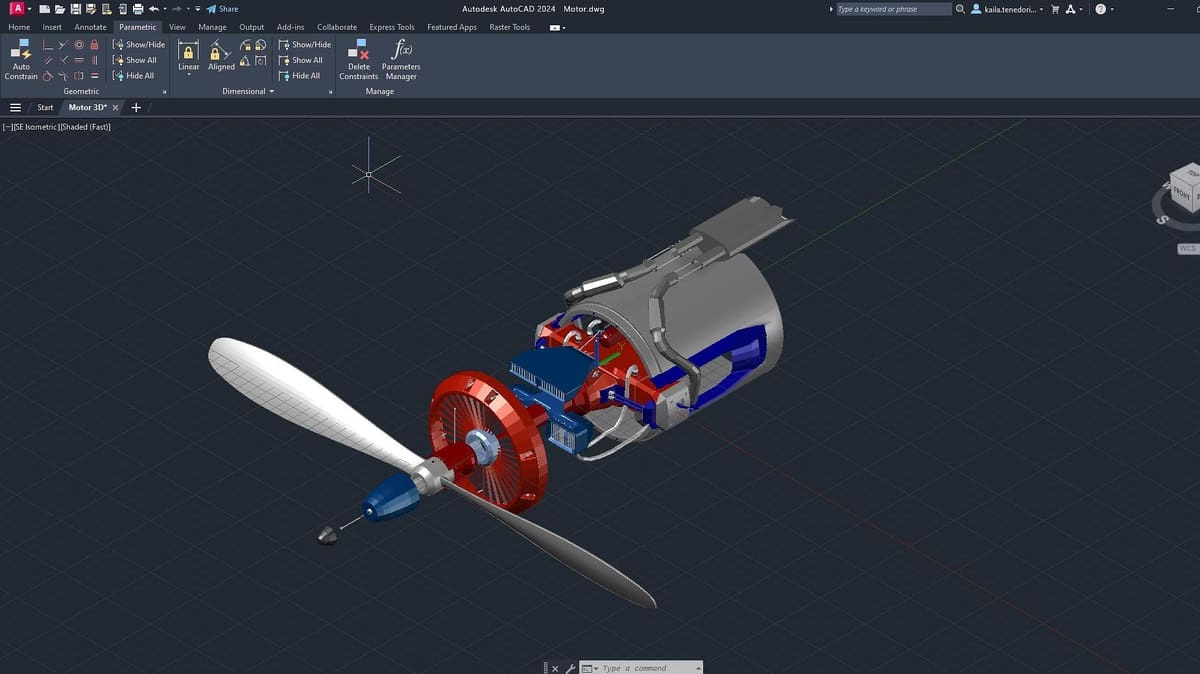
Task: Click the SE Isometric view control label
Action: pyautogui.click(x=36, y=127)
